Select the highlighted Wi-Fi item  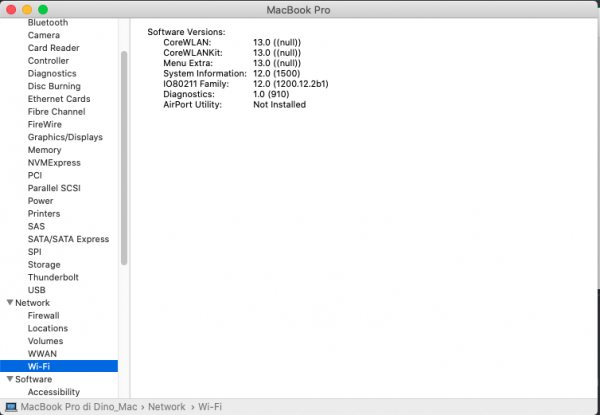pyautogui.click(x=59, y=366)
